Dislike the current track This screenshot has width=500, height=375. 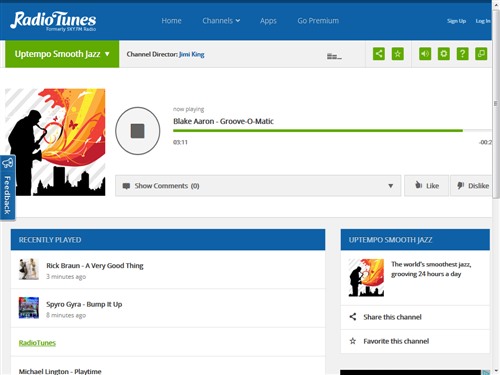pos(471,186)
